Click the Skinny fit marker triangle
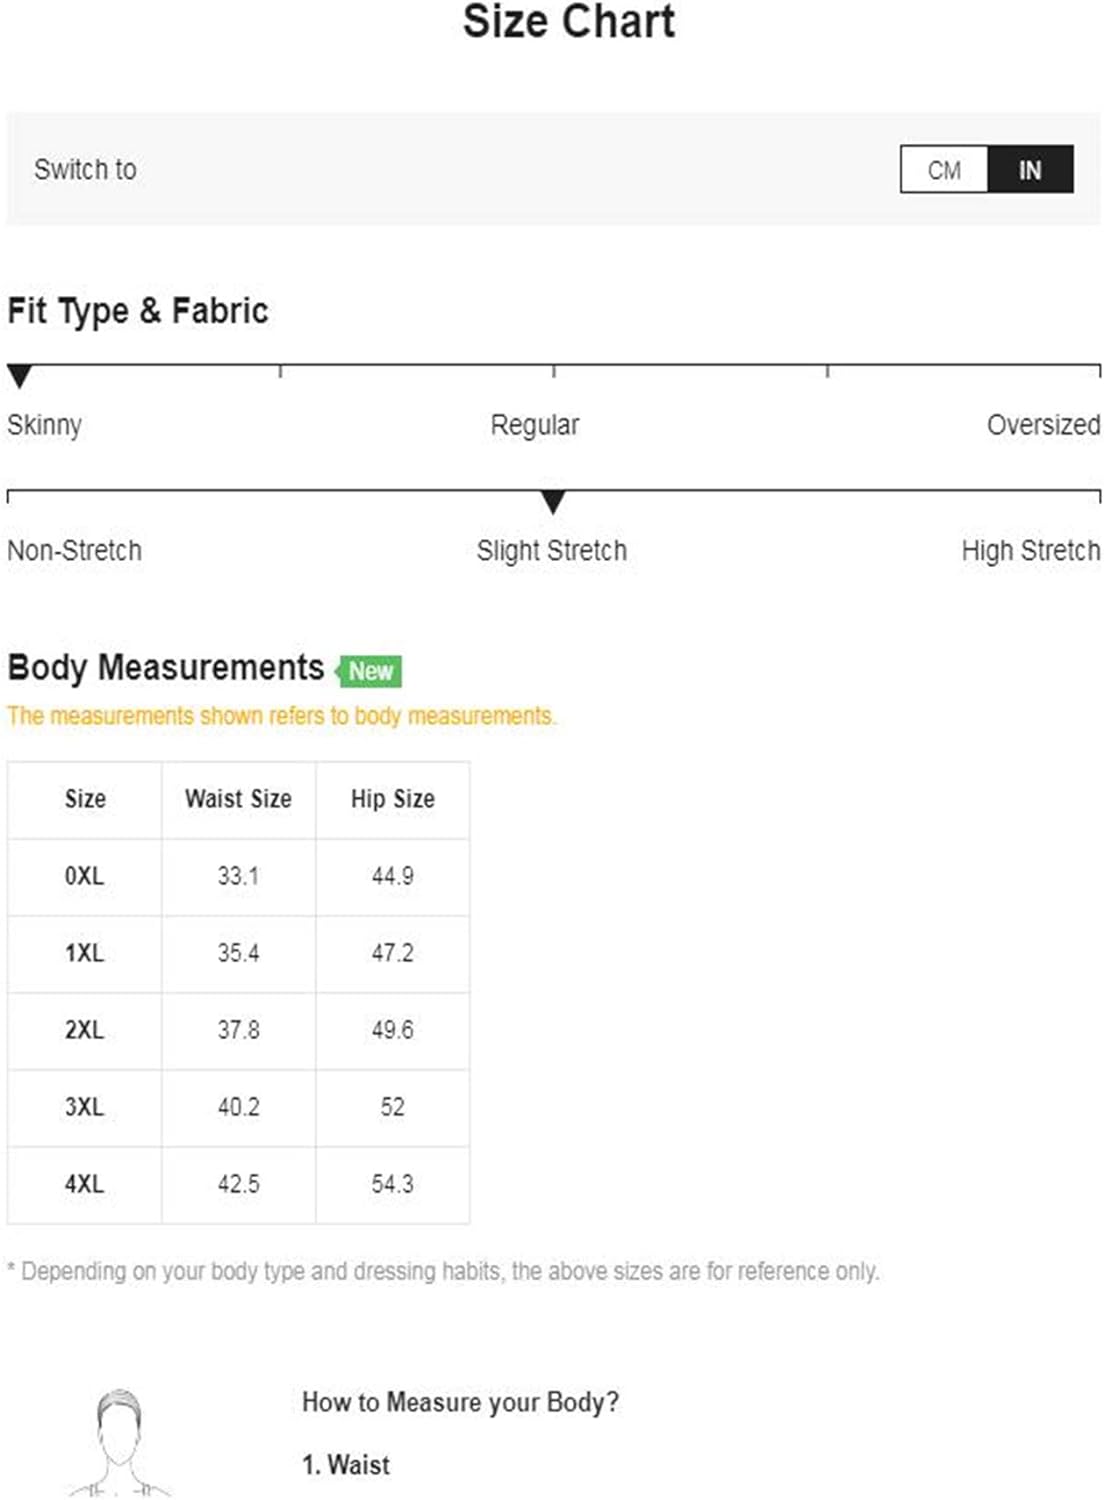Viewport: 1104px width, 1500px height. click(19, 377)
